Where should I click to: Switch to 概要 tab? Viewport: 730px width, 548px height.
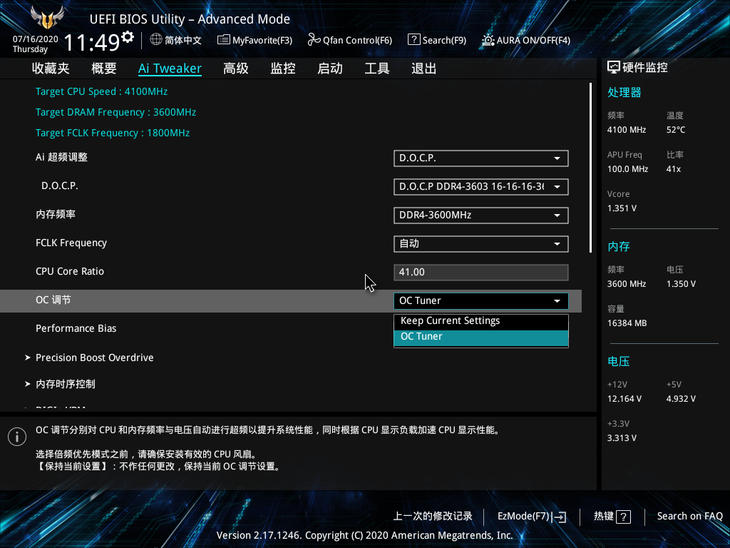point(104,68)
